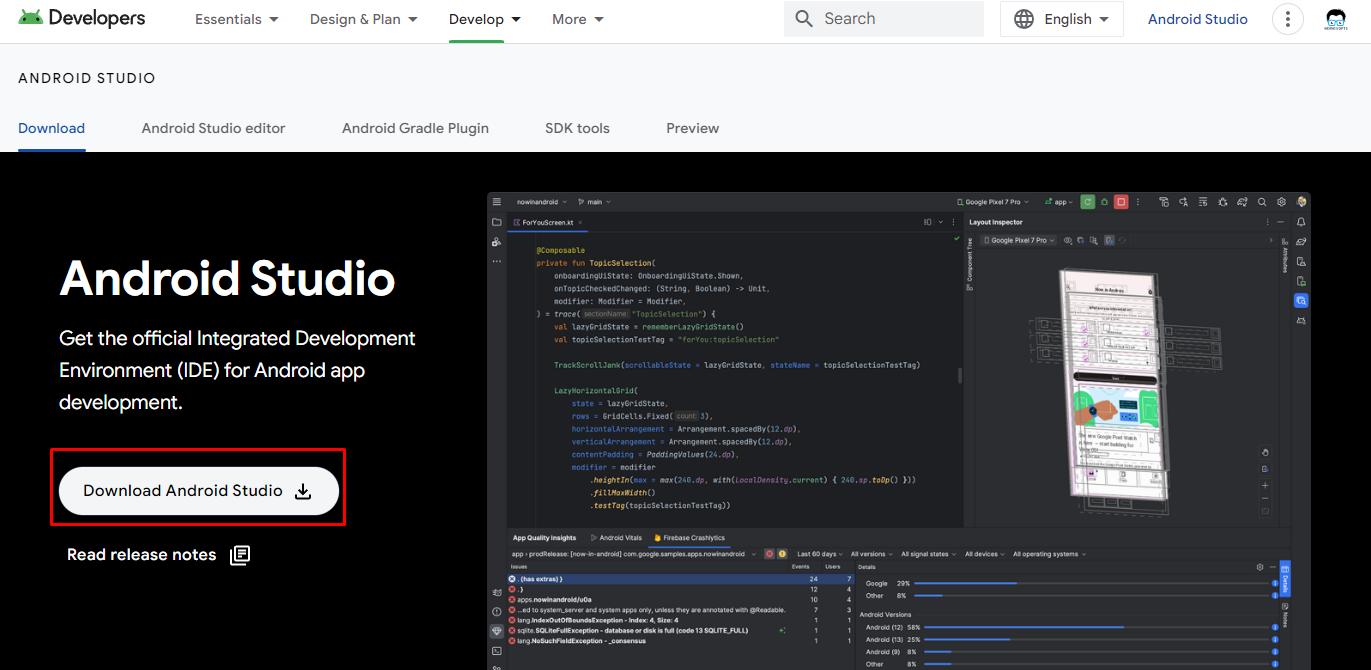Open the English language selector
1371x670 pixels.
coord(1062,19)
